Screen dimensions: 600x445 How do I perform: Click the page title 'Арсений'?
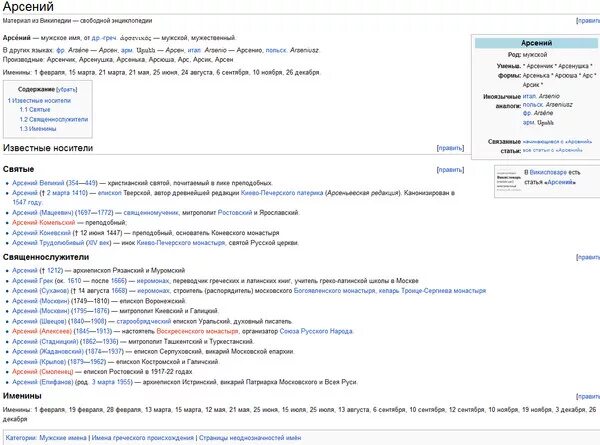(28, 7)
